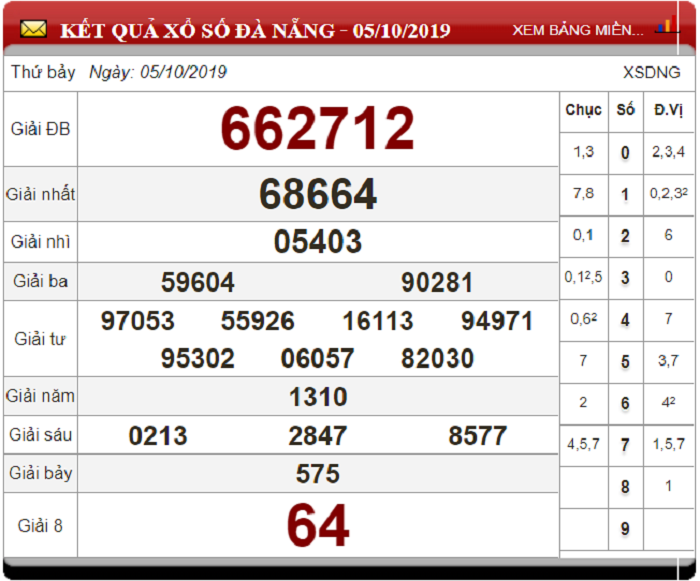
Task: Select sixth prize number 0213
Action: (158, 436)
